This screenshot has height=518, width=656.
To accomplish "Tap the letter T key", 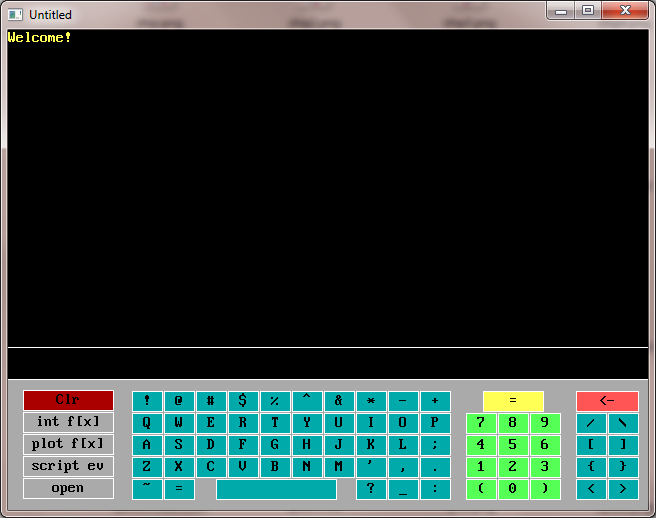I will [x=275, y=423].
